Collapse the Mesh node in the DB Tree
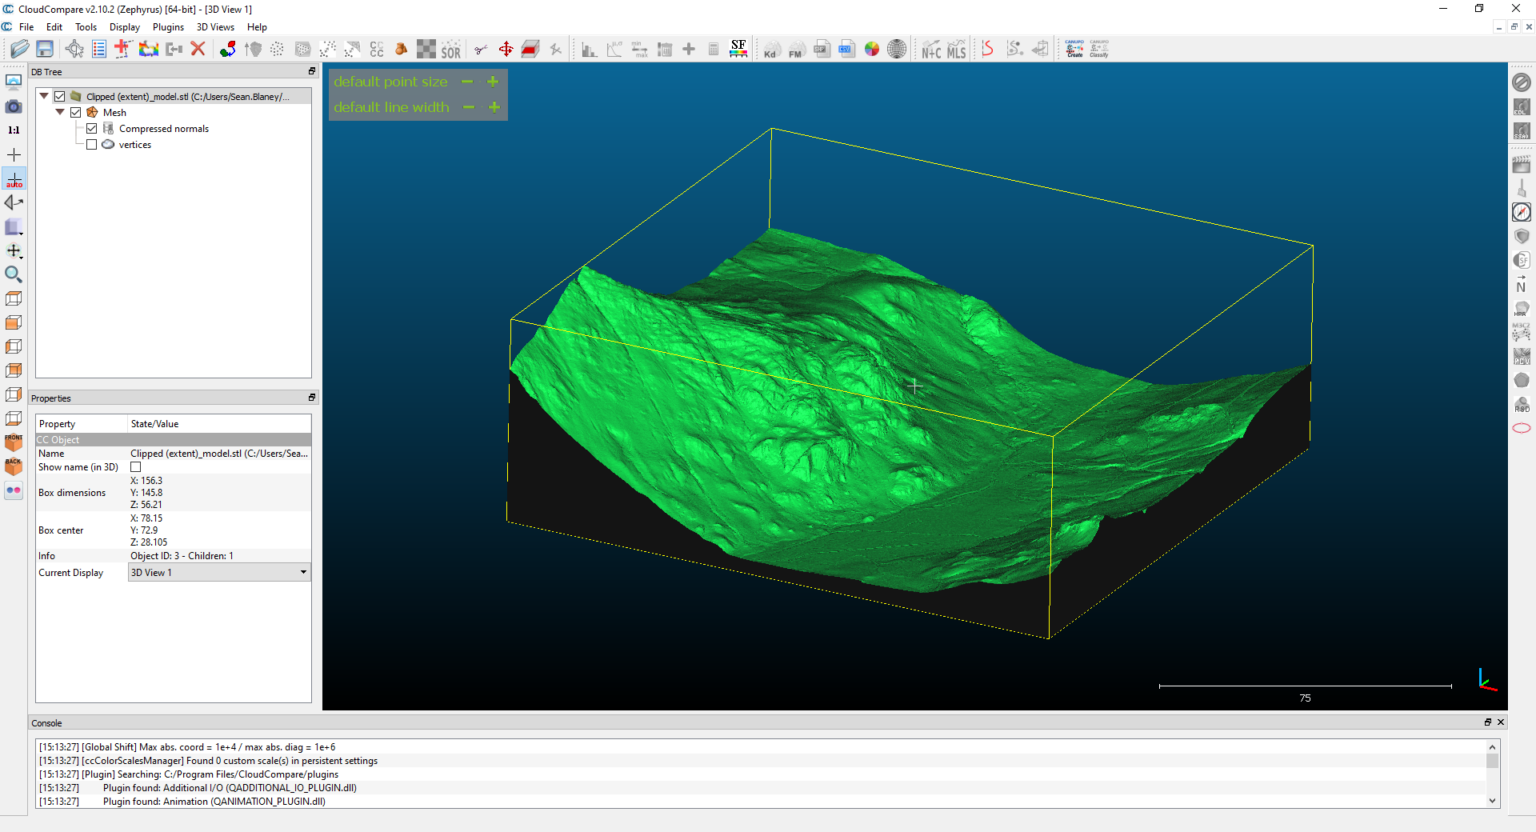1536x832 pixels. [59, 112]
